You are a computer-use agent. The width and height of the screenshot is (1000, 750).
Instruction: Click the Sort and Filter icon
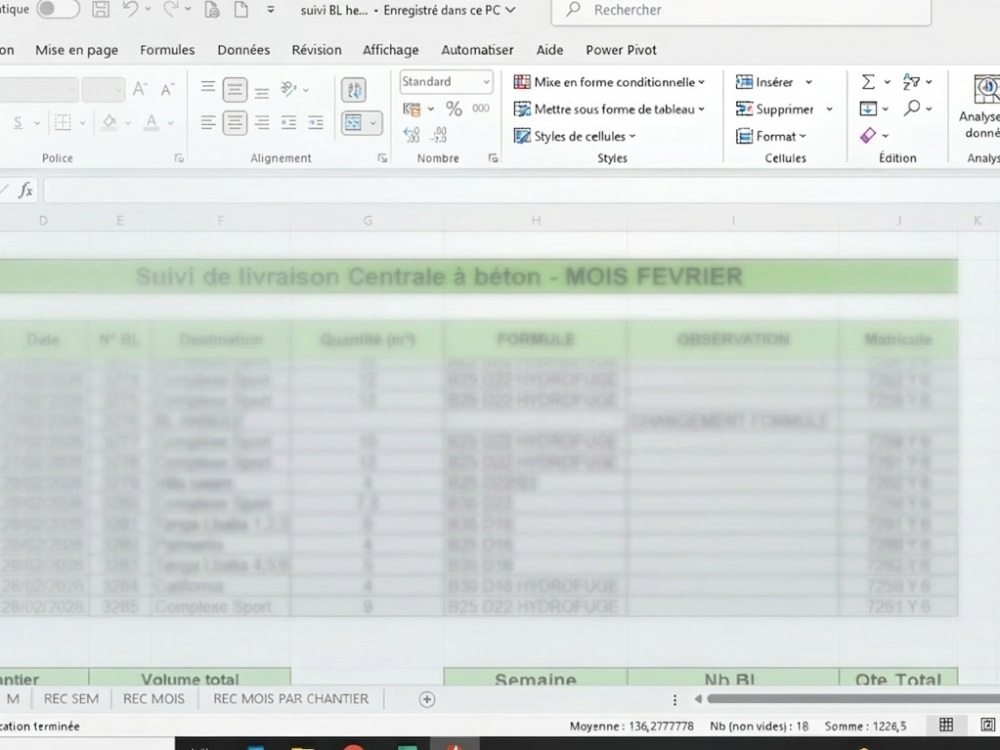911,82
